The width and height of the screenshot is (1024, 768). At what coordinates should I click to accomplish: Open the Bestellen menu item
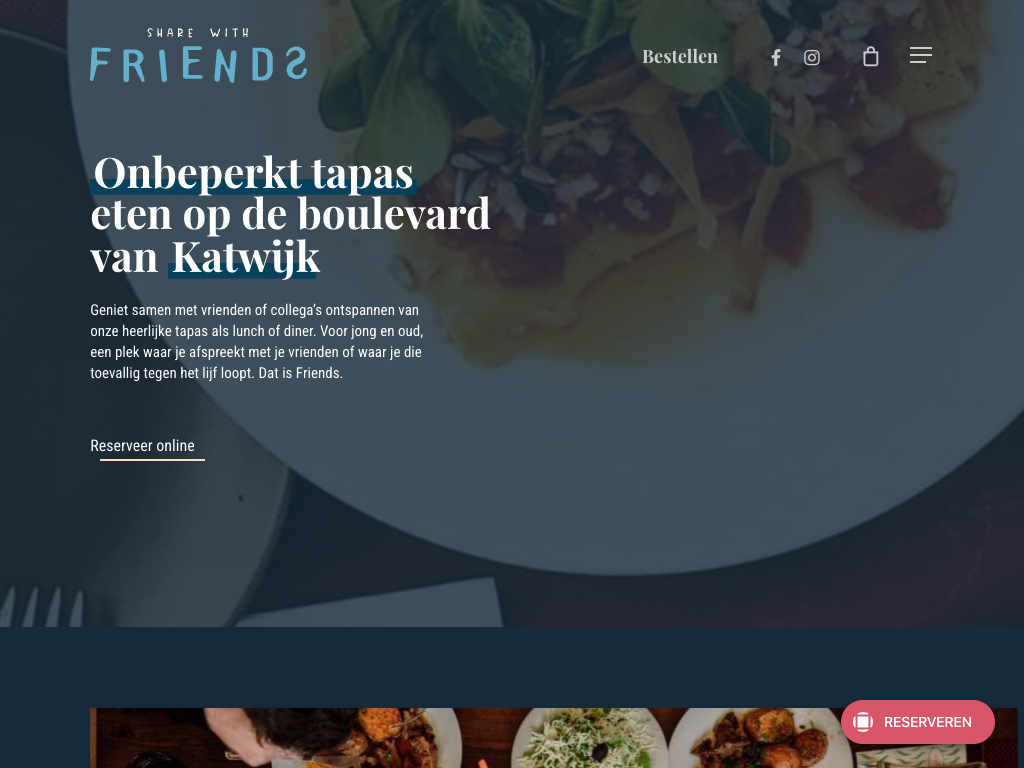679,56
